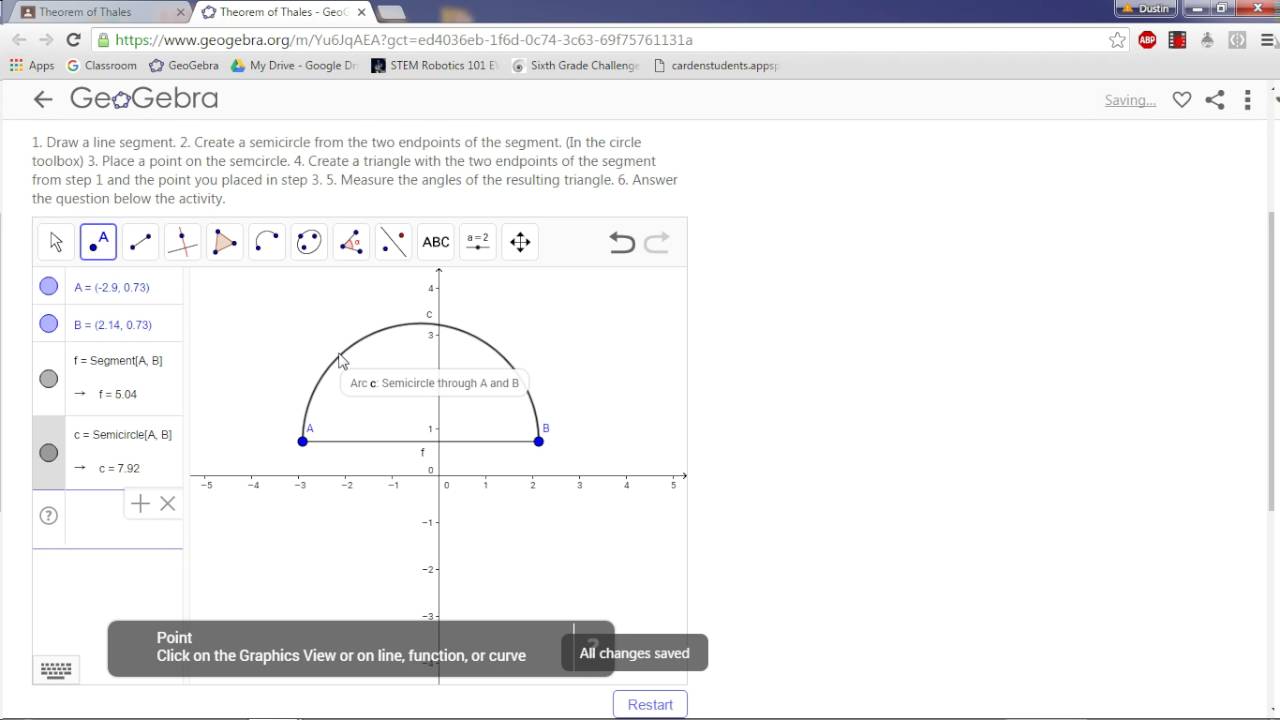
Task: Select the Angle measurement tool
Action: pos(351,242)
